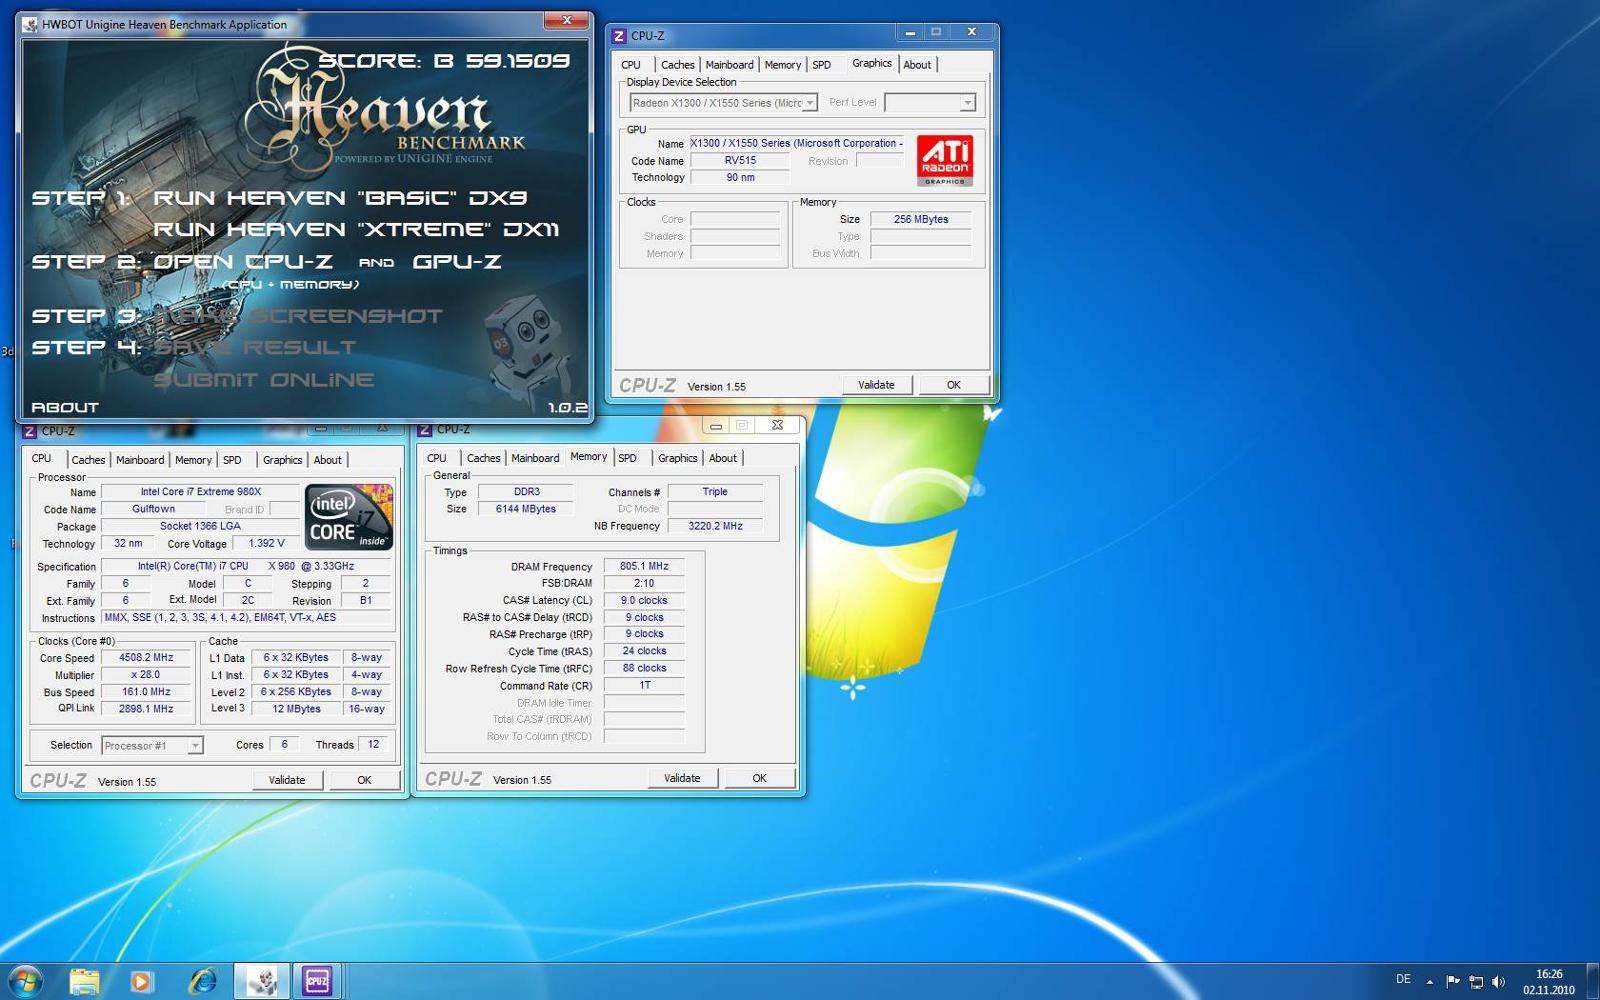This screenshot has height=1000, width=1600.
Task: Select CPU tab in Memory CPU-Z window
Action: point(437,458)
